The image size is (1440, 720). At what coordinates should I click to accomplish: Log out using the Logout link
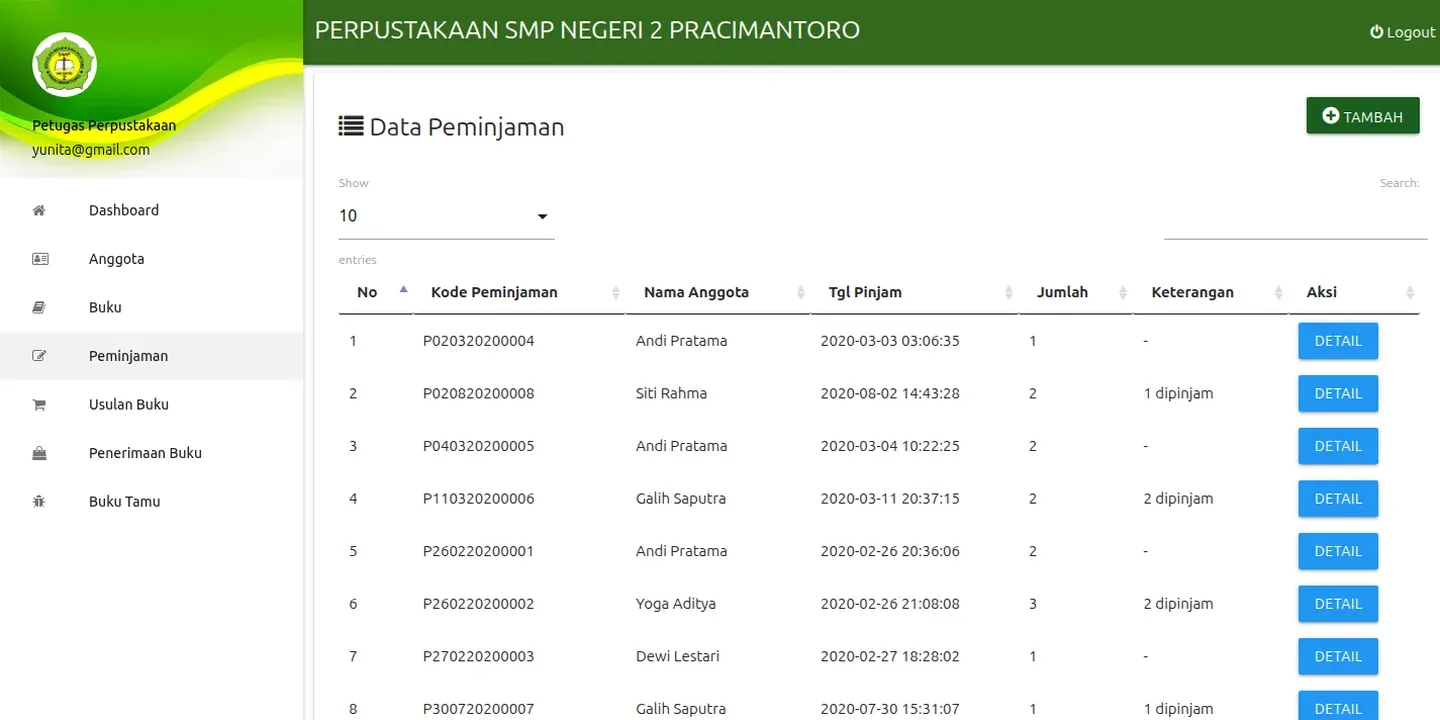(1402, 32)
